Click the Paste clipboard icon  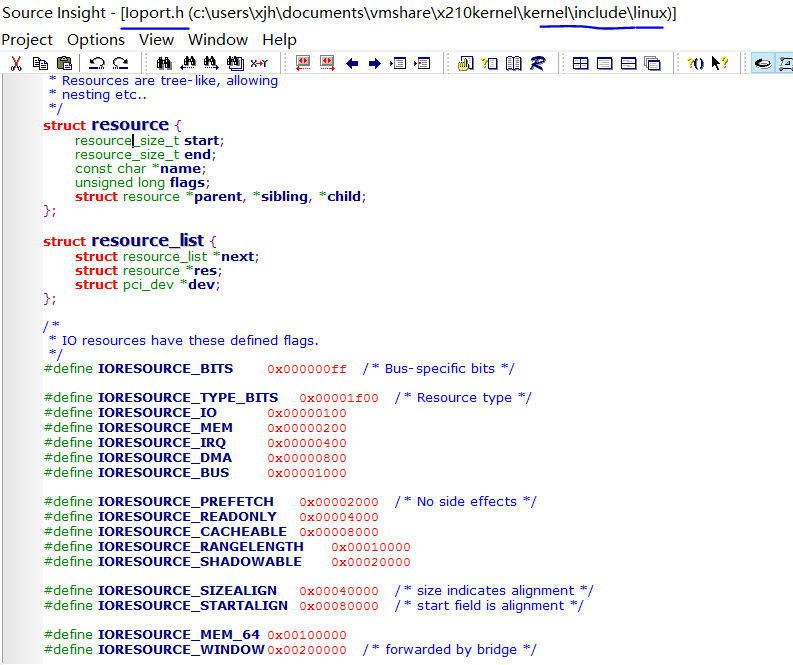64,63
